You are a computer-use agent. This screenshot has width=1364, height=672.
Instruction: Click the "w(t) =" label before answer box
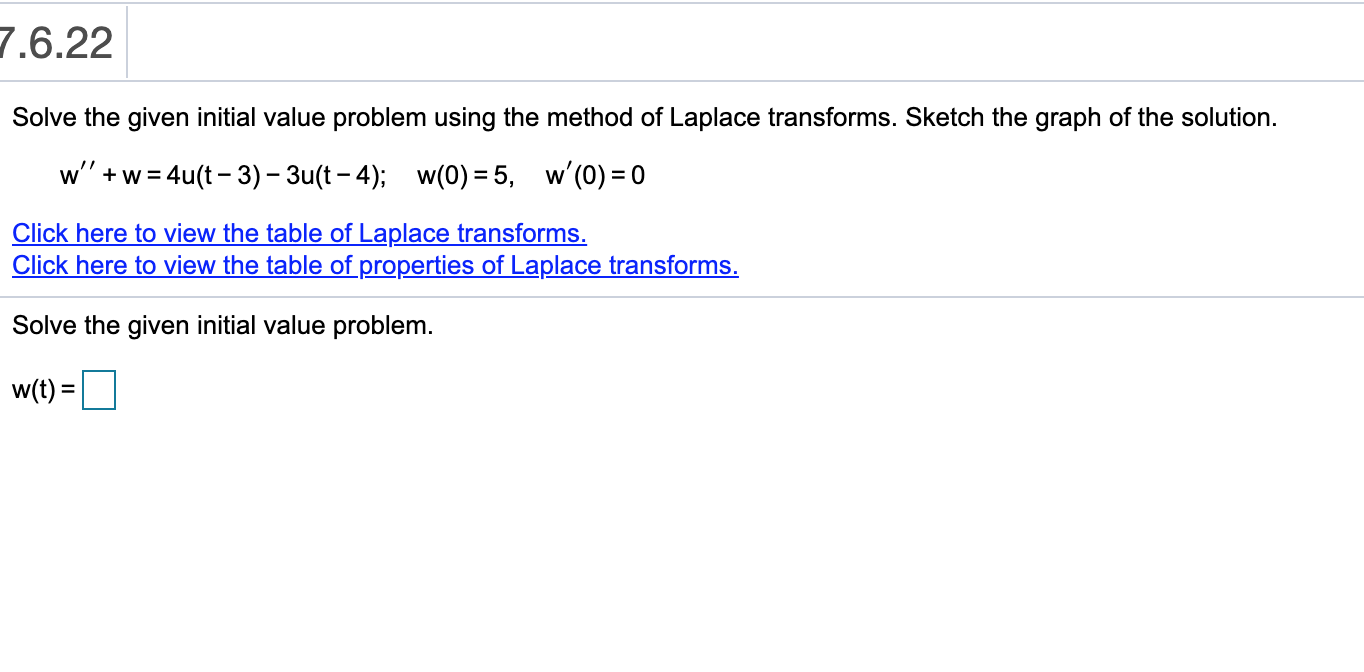44,392
